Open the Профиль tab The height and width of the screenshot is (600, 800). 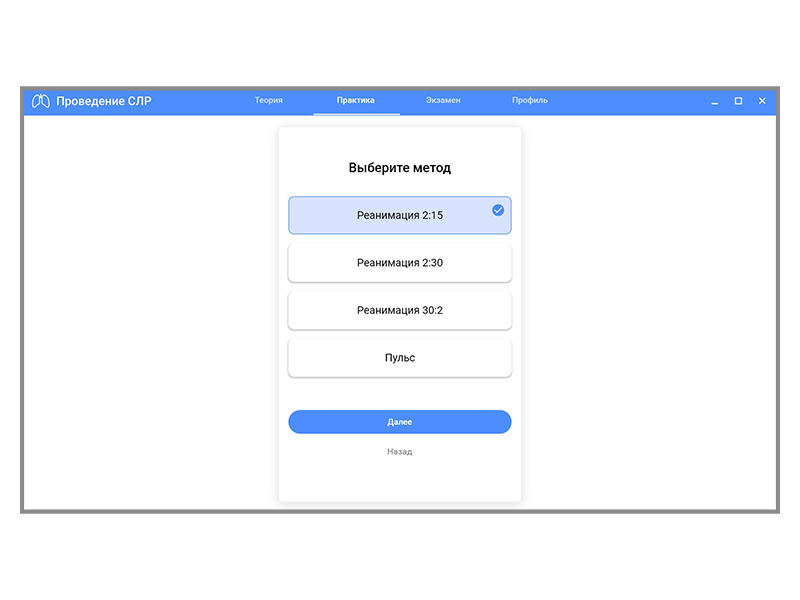pyautogui.click(x=530, y=101)
